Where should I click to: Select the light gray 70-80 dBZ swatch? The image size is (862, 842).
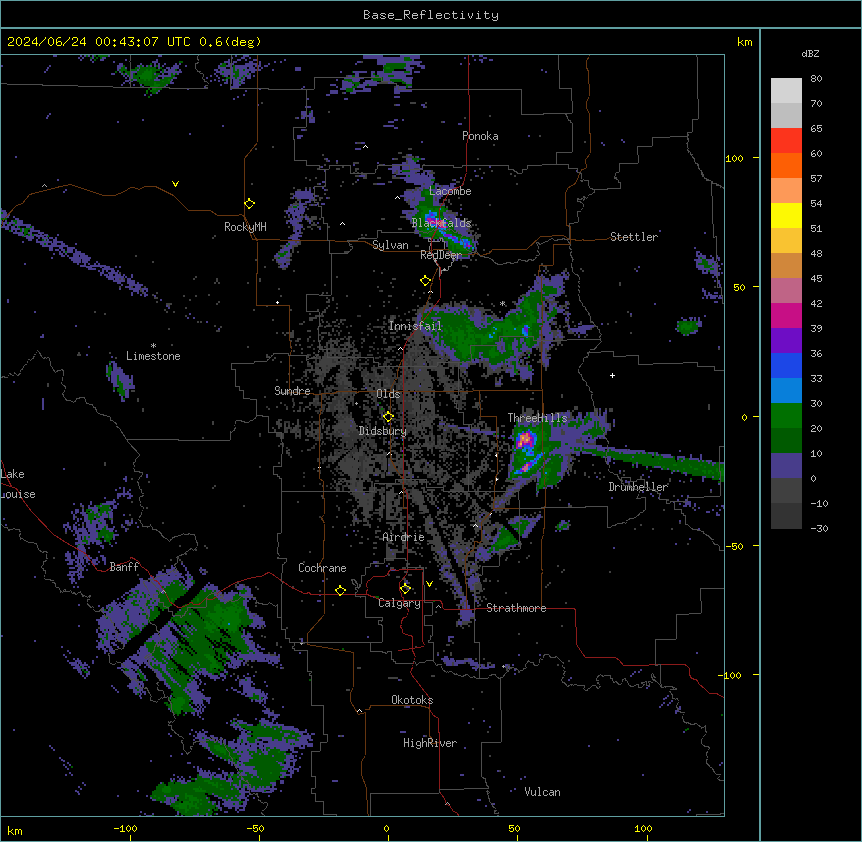[x=786, y=91]
